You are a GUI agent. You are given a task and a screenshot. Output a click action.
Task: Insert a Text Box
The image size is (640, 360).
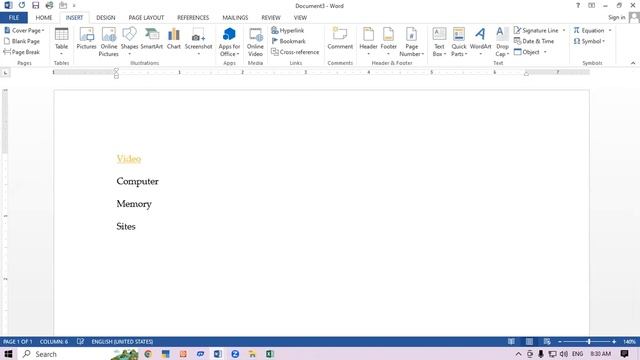click(439, 42)
